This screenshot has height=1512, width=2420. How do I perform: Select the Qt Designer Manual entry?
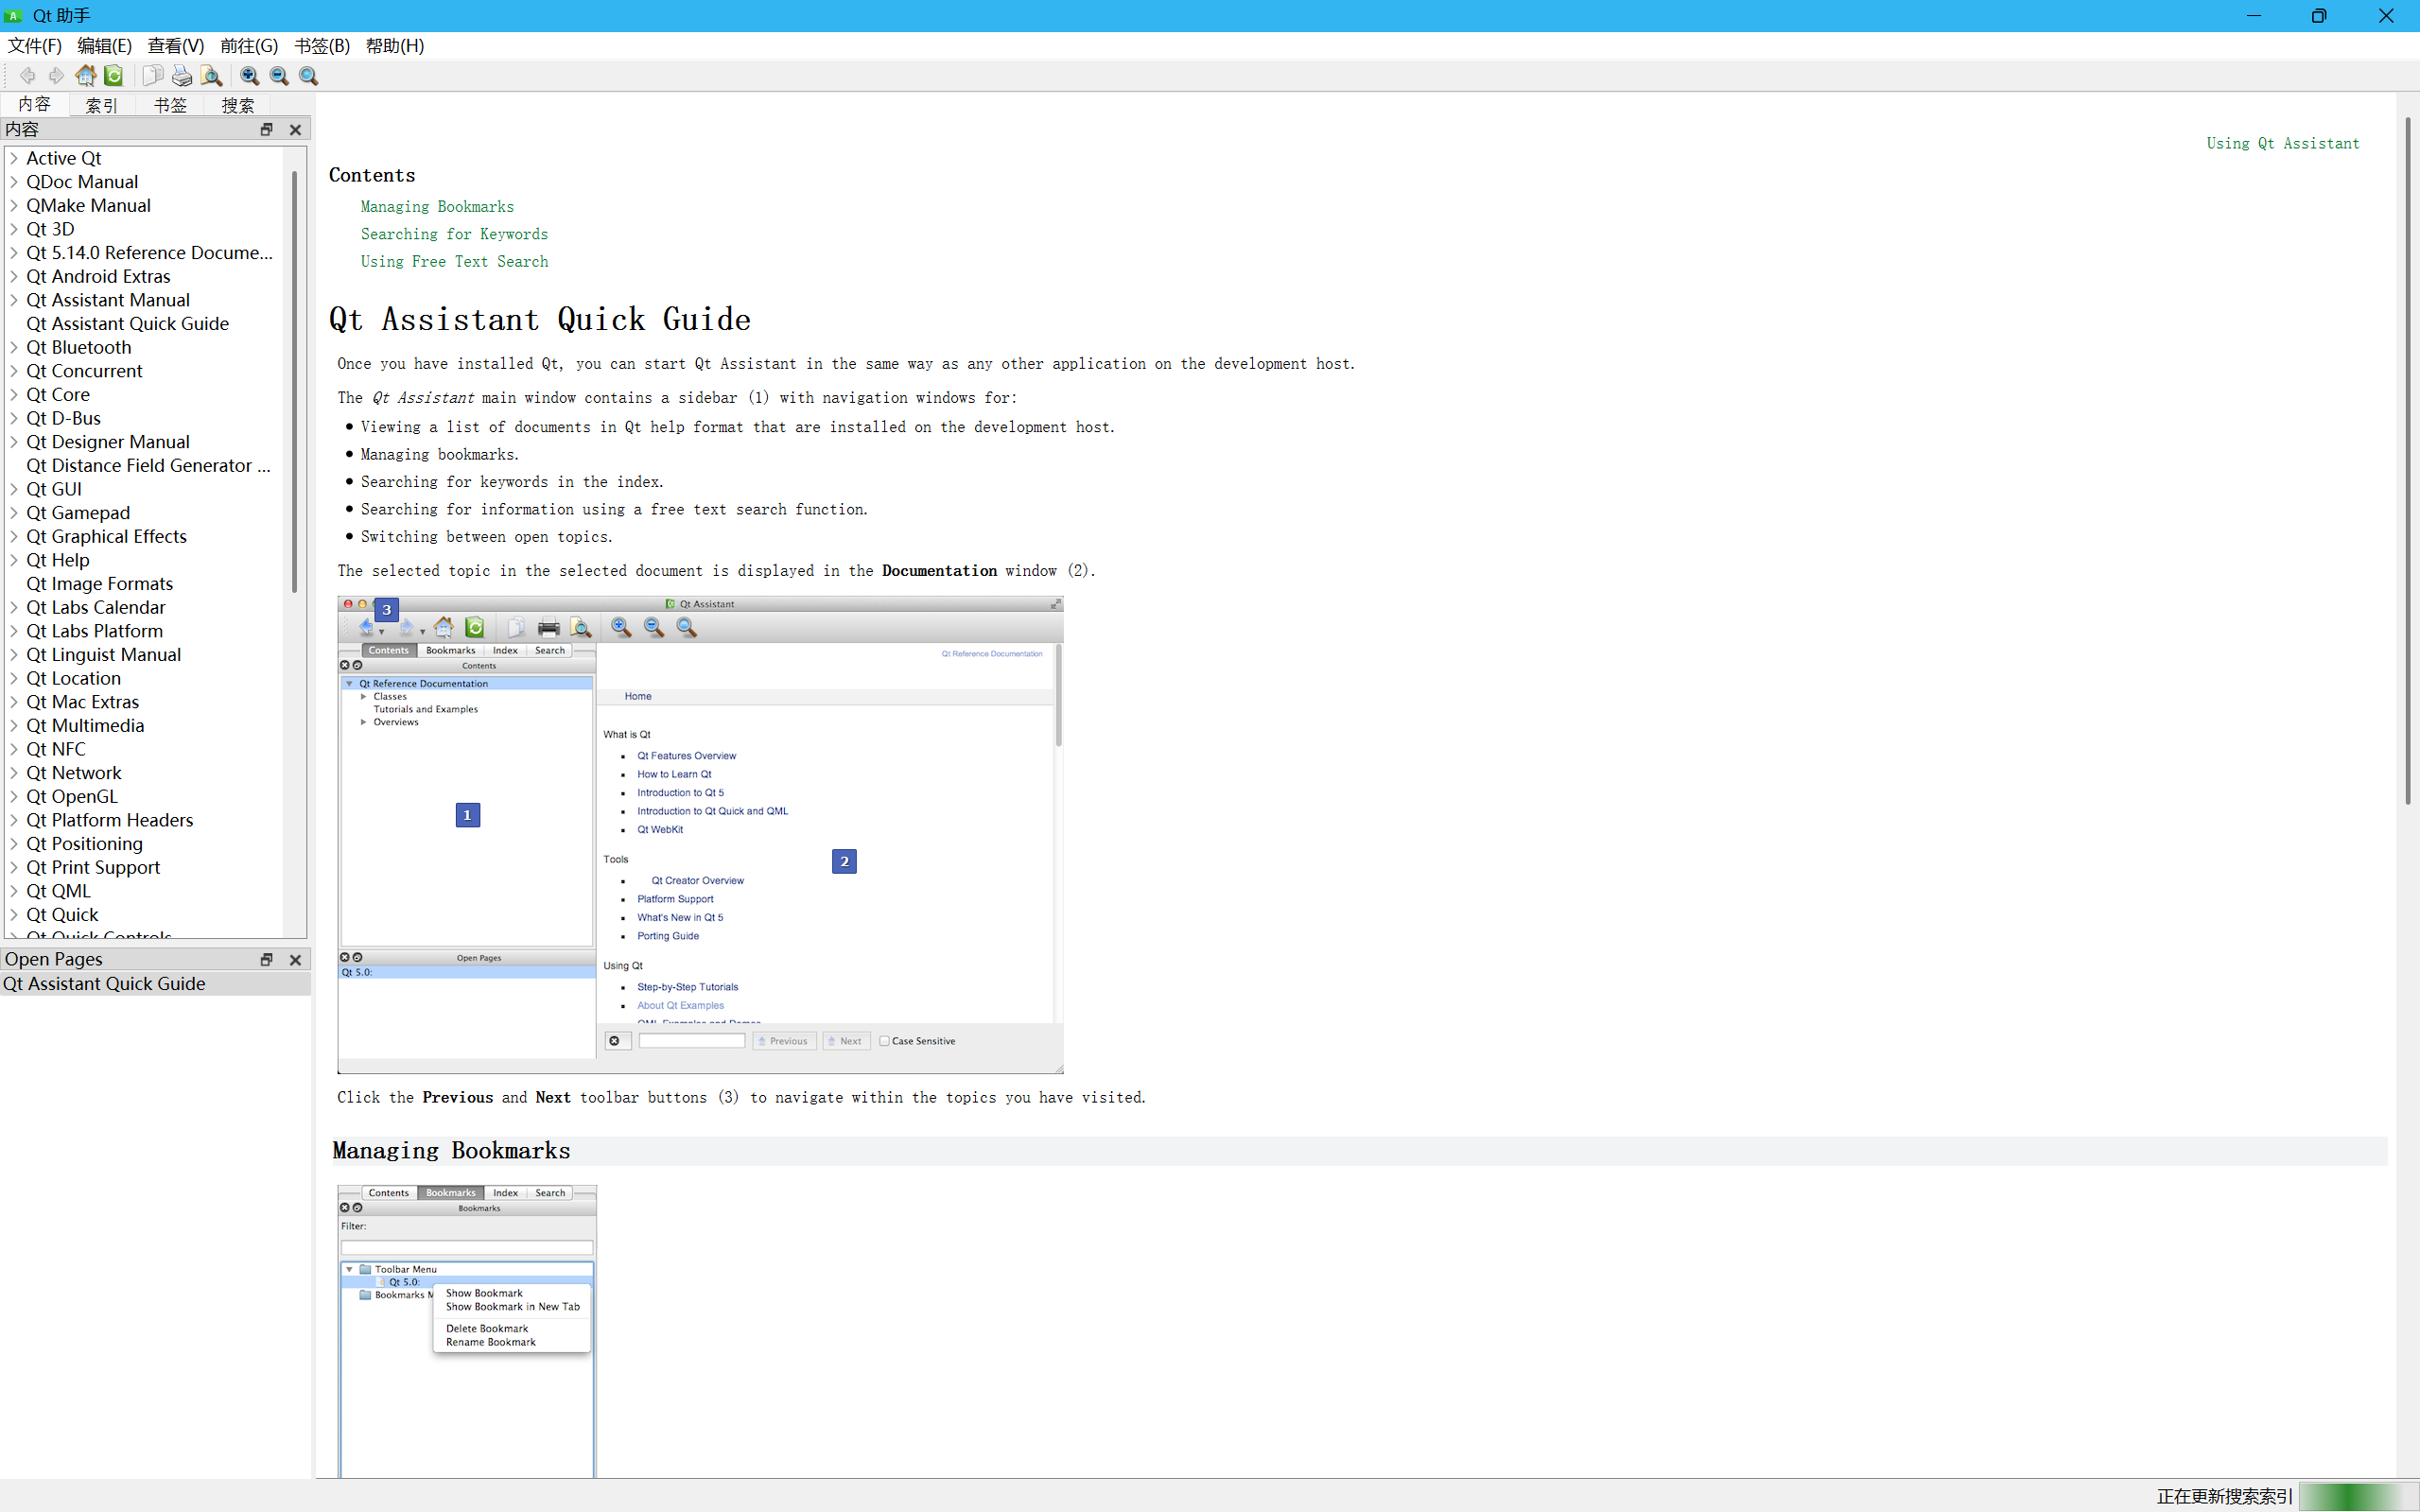point(108,442)
